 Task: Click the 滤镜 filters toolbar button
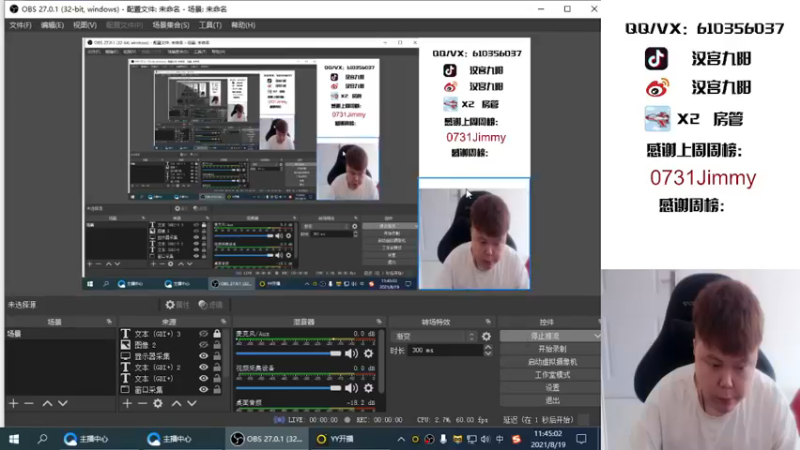coord(211,305)
